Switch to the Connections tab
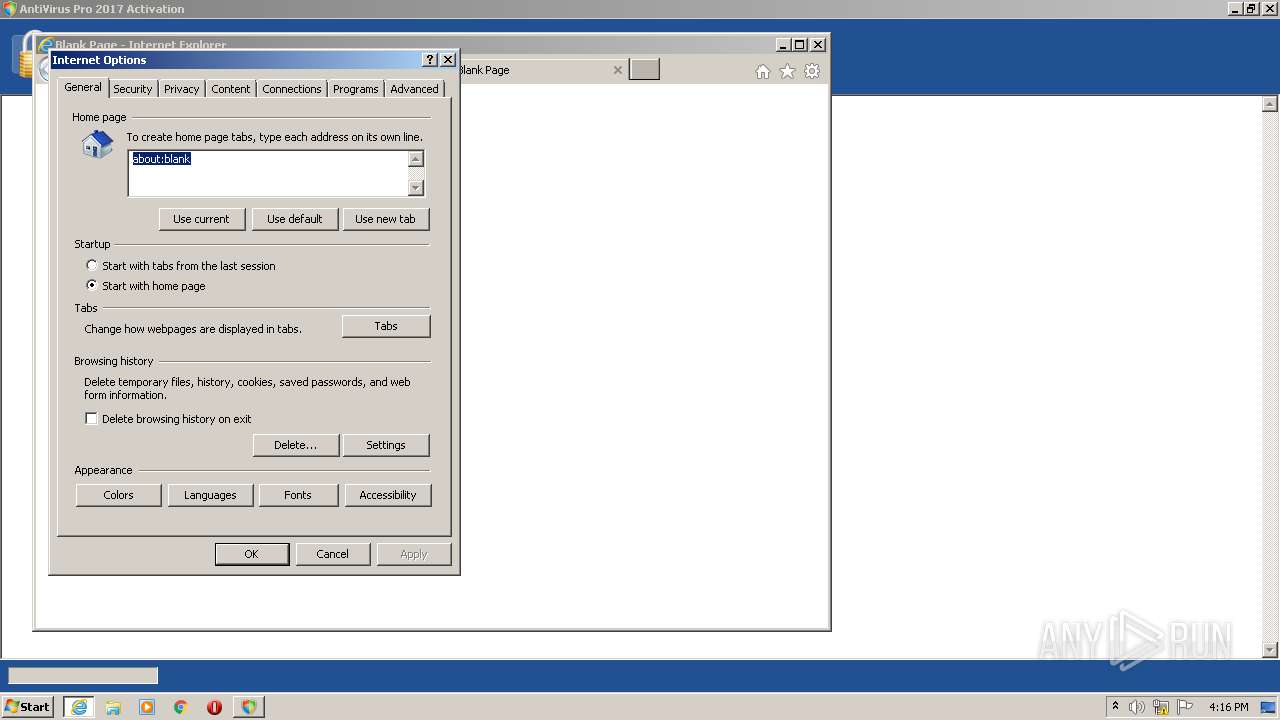The width and height of the screenshot is (1280, 720). (292, 89)
